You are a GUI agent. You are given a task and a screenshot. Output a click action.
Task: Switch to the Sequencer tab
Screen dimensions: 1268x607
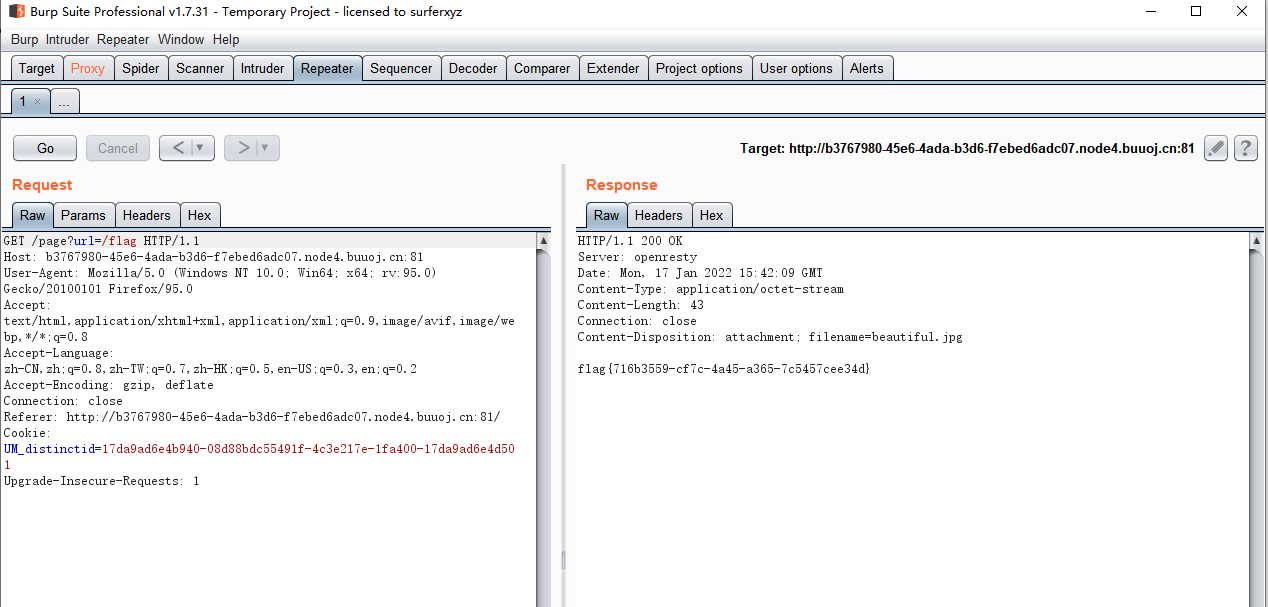pos(401,68)
